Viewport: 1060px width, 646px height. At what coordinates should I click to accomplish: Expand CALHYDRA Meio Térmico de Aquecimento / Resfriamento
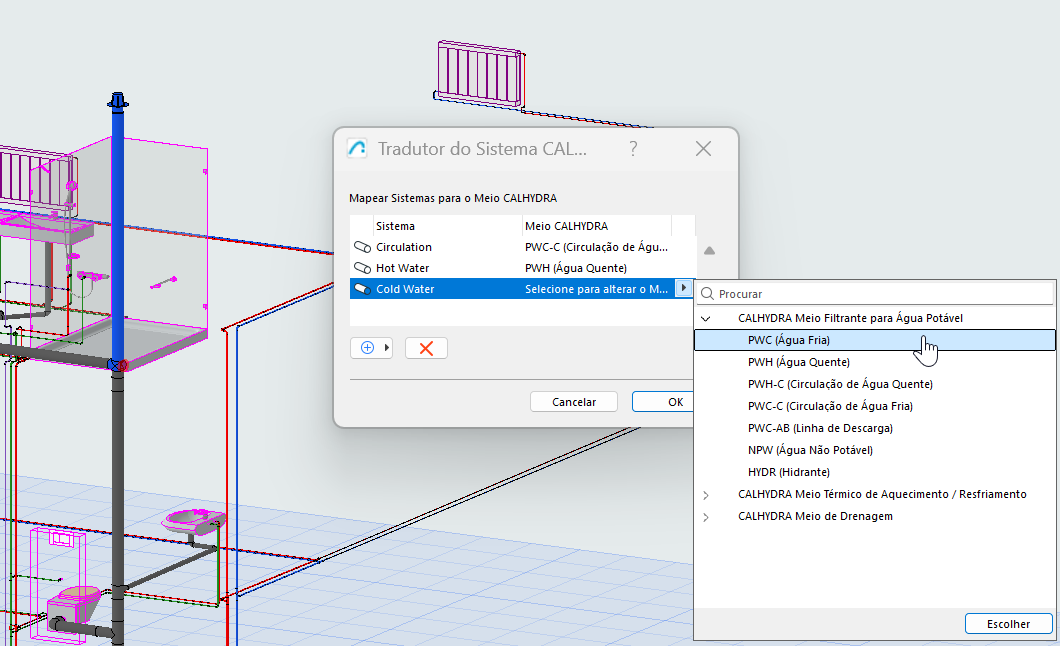[706, 495]
